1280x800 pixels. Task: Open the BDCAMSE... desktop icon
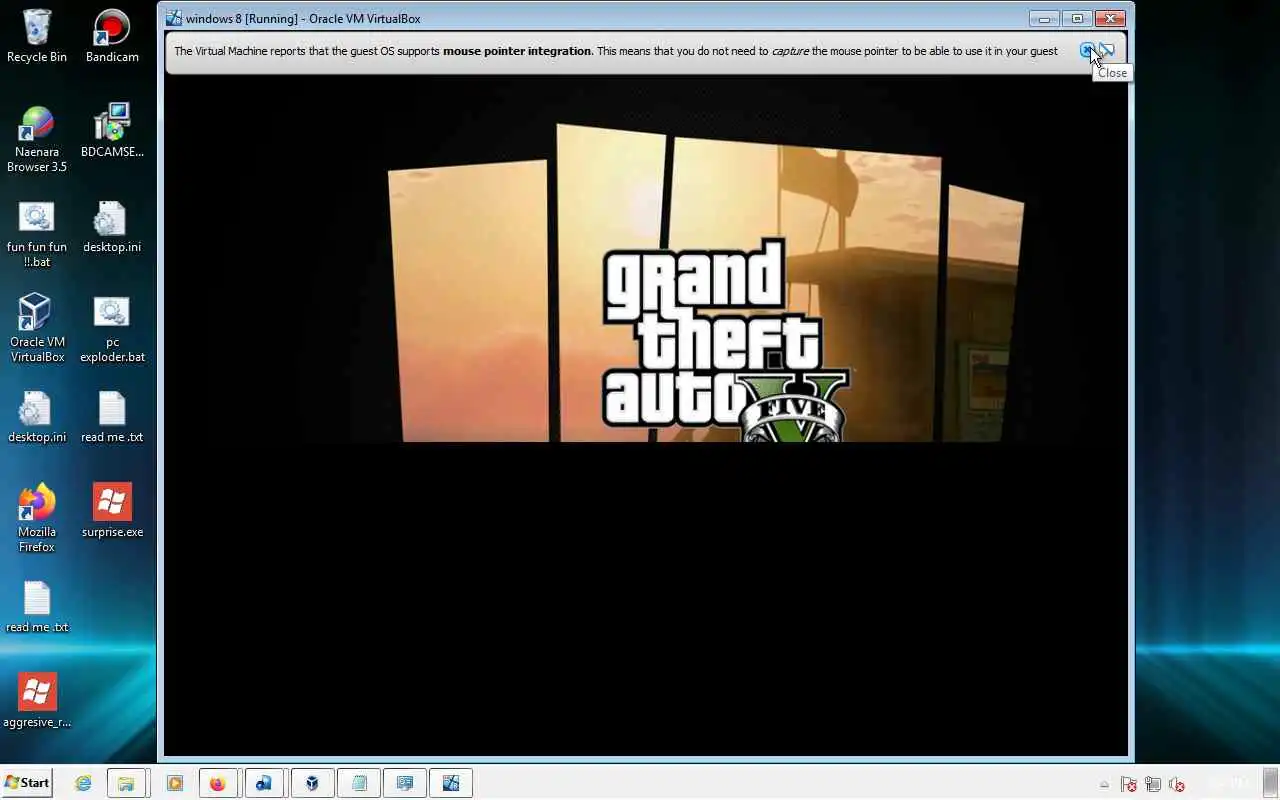point(112,131)
